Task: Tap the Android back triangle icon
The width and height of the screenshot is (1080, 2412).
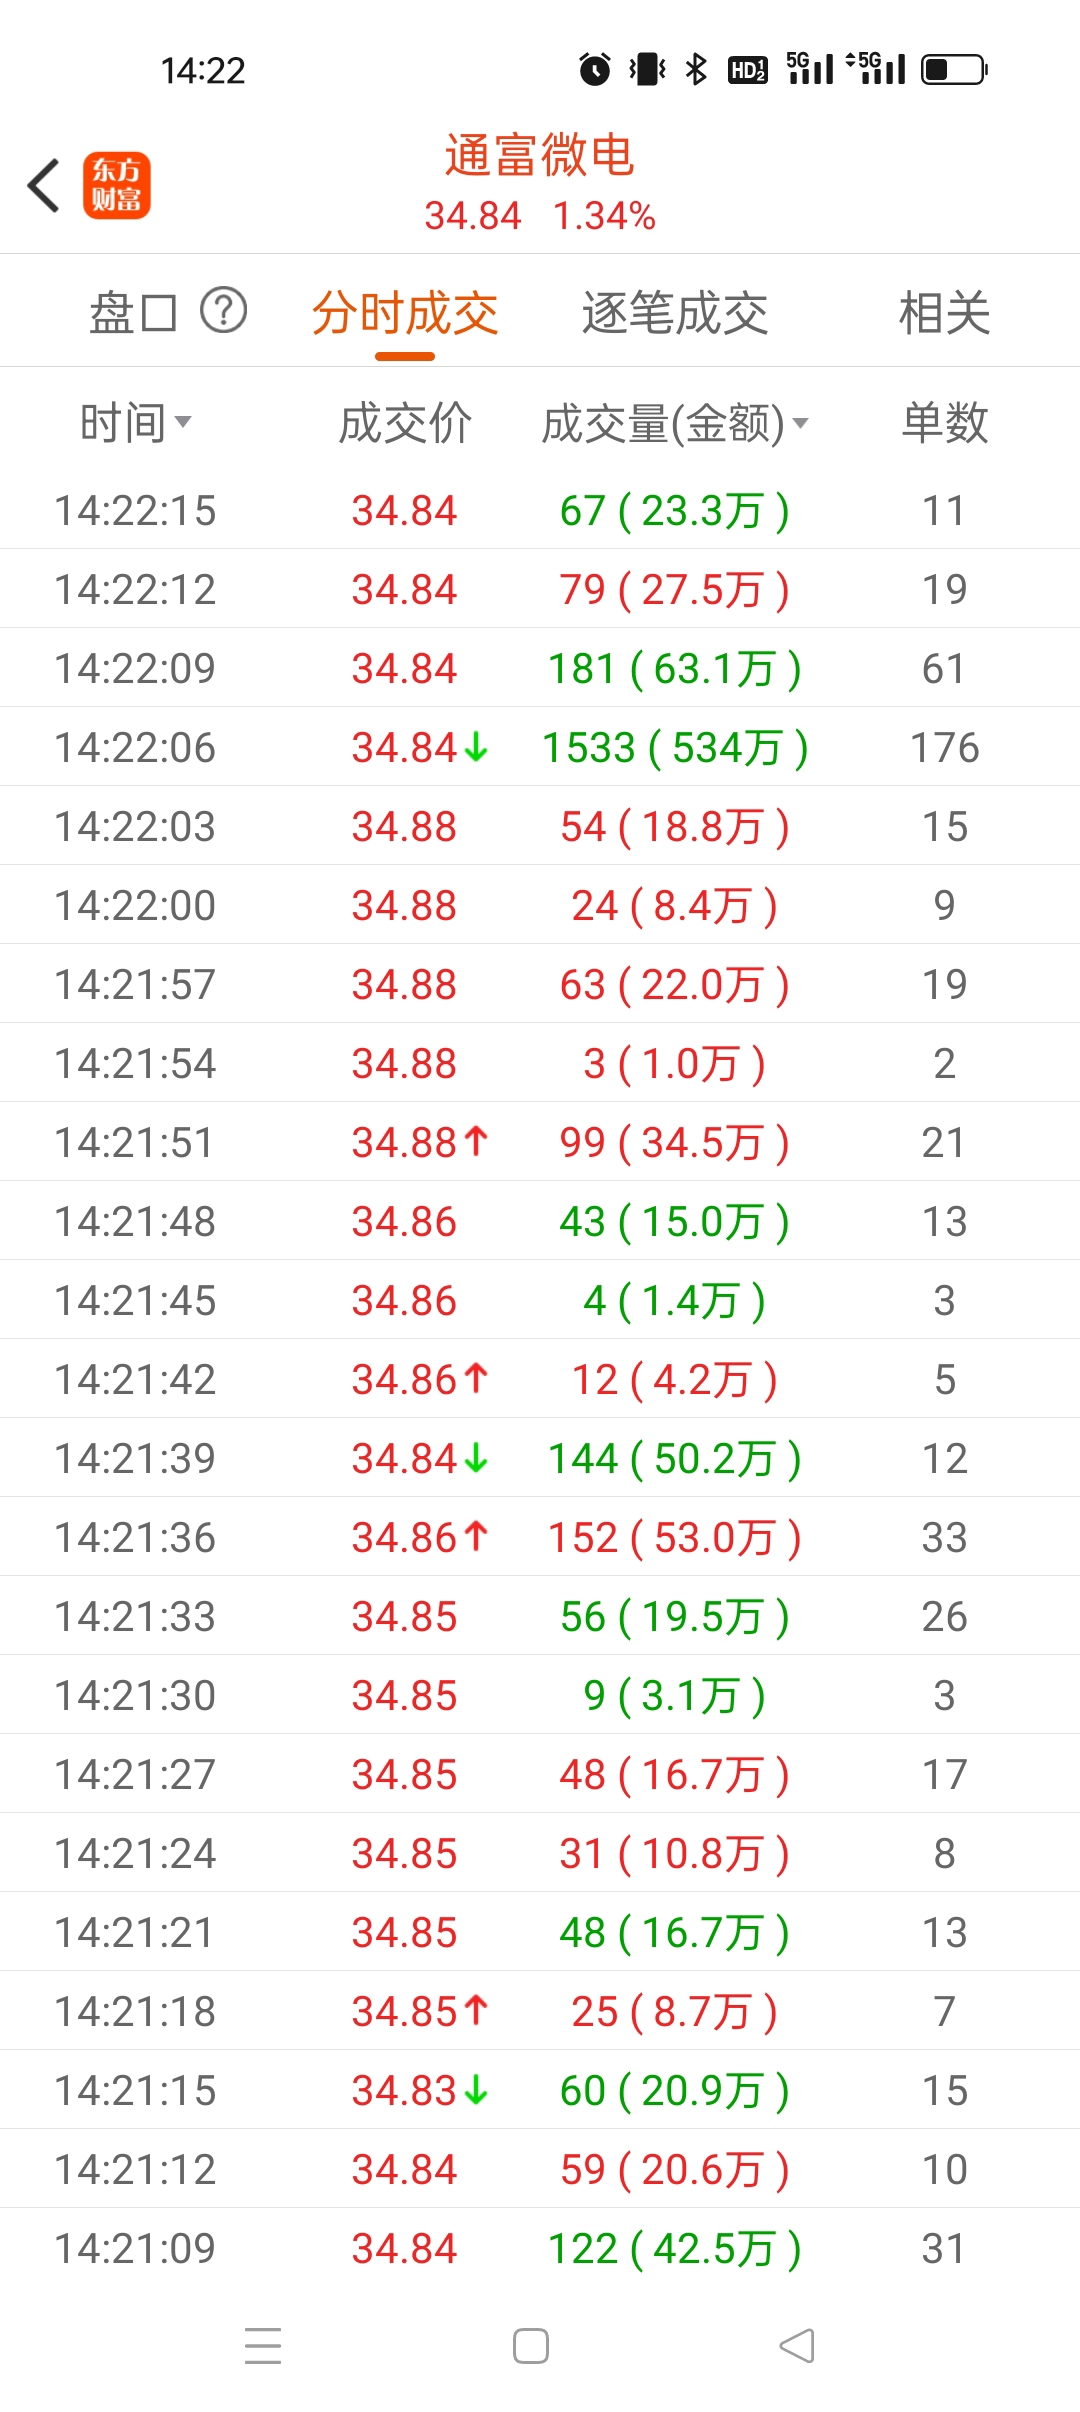Action: pyautogui.click(x=797, y=2346)
